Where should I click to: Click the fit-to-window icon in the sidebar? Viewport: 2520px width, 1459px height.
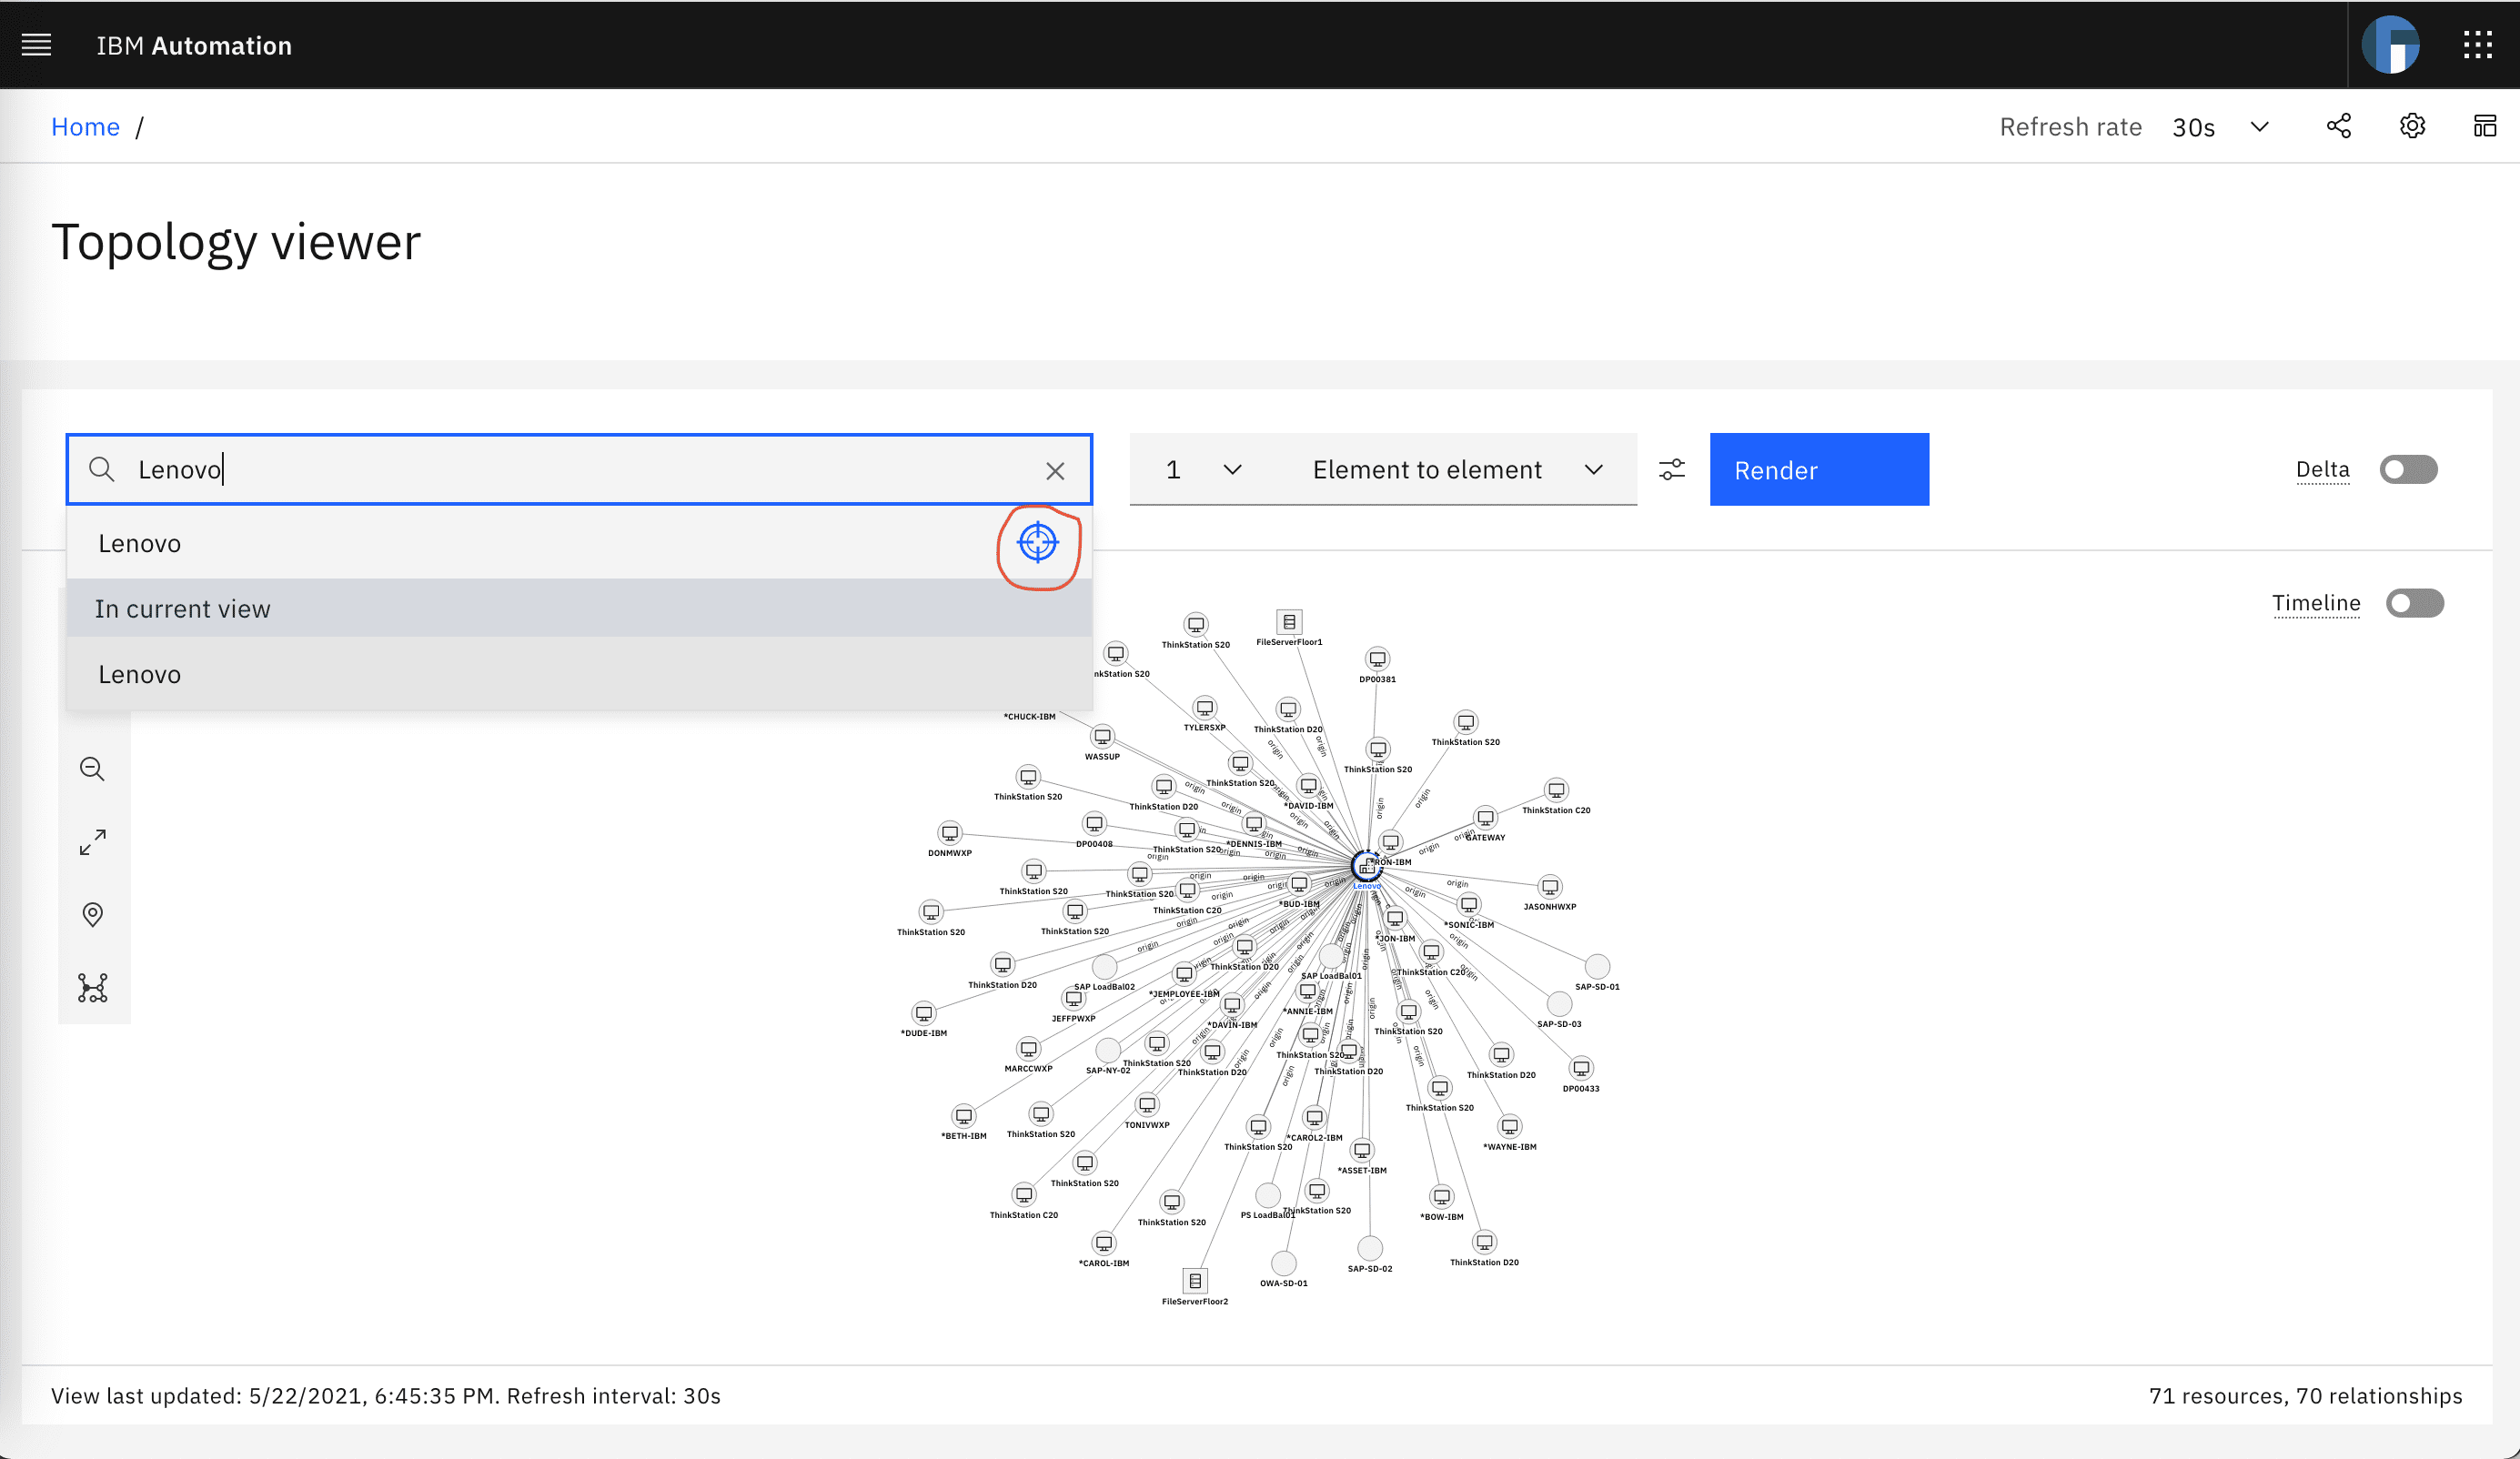click(93, 841)
